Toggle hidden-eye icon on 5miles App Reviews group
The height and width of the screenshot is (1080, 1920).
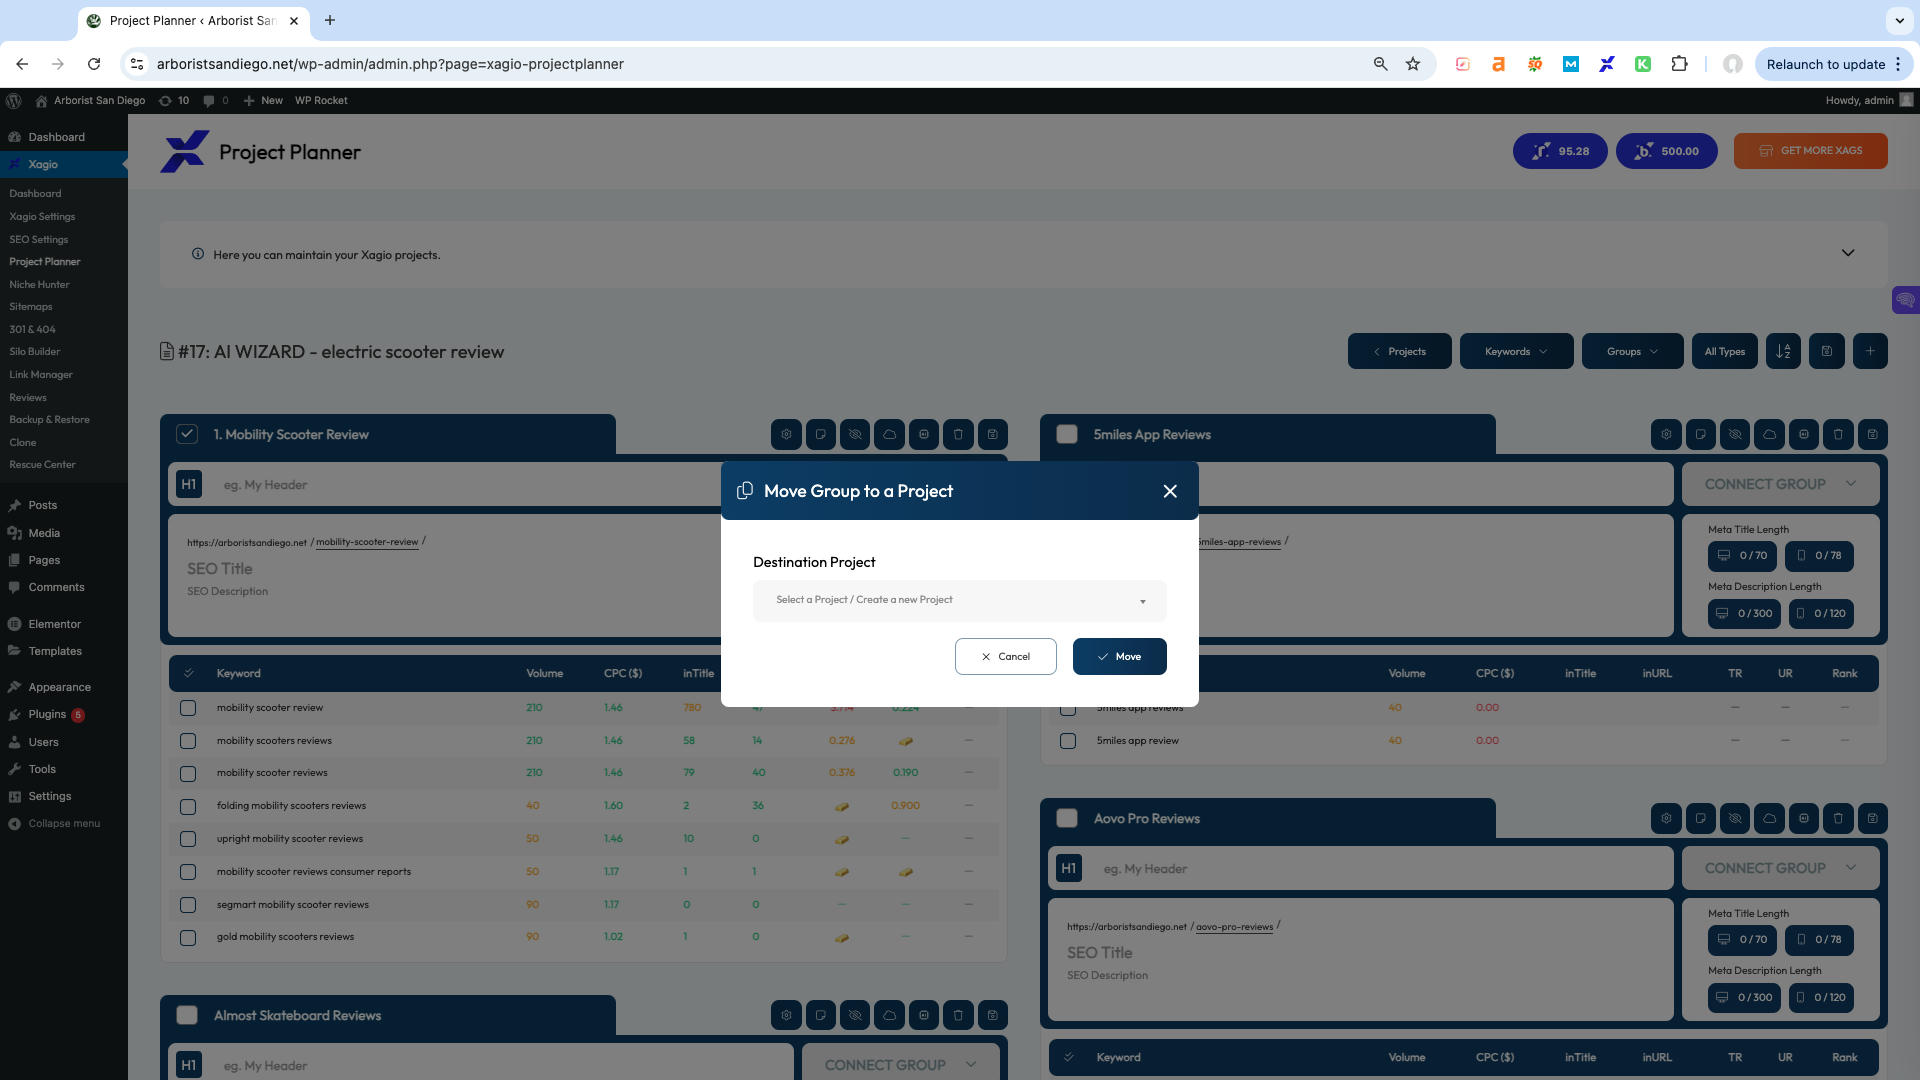(x=1735, y=434)
